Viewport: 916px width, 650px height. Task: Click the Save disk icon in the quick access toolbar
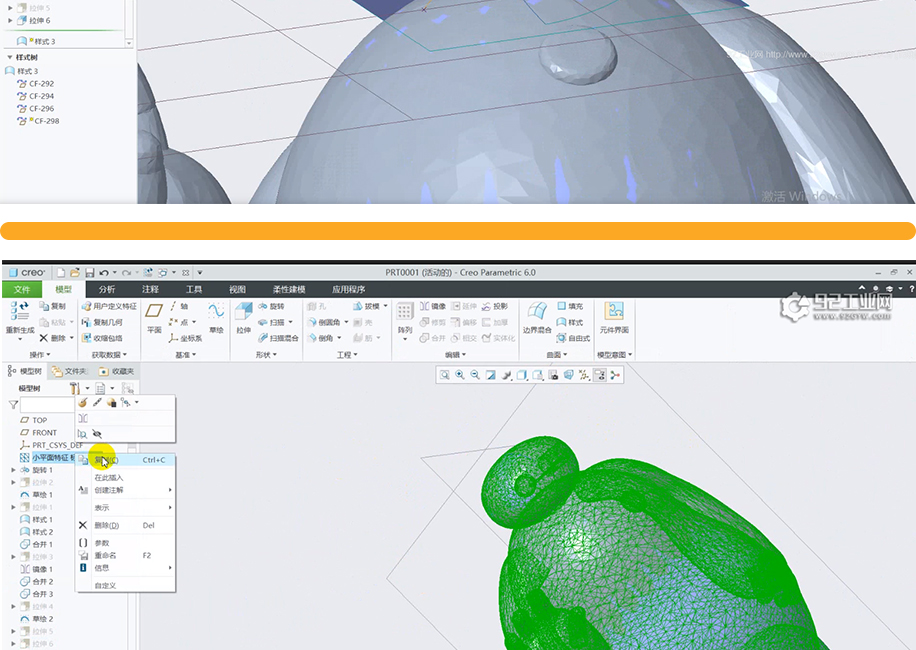tap(89, 273)
